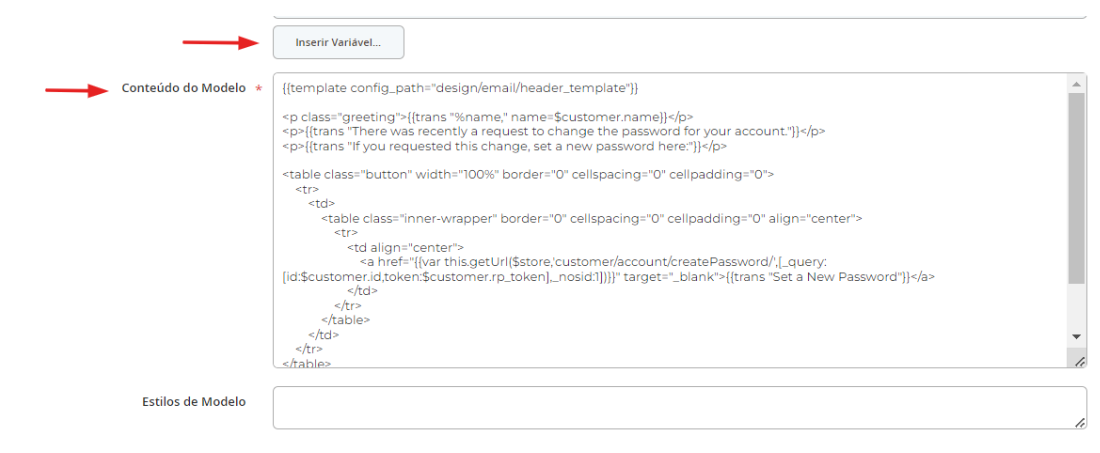Focus the Estilos de Modelo text area
Image resolution: width=1100 pixels, height=453 pixels.
click(x=670, y=409)
